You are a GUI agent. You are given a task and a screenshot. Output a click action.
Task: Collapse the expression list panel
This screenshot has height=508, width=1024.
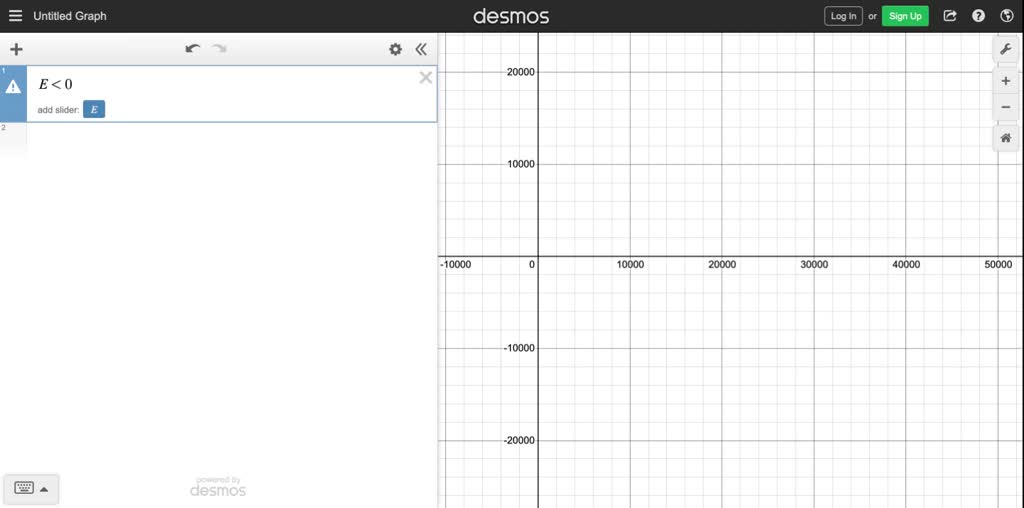click(421, 49)
